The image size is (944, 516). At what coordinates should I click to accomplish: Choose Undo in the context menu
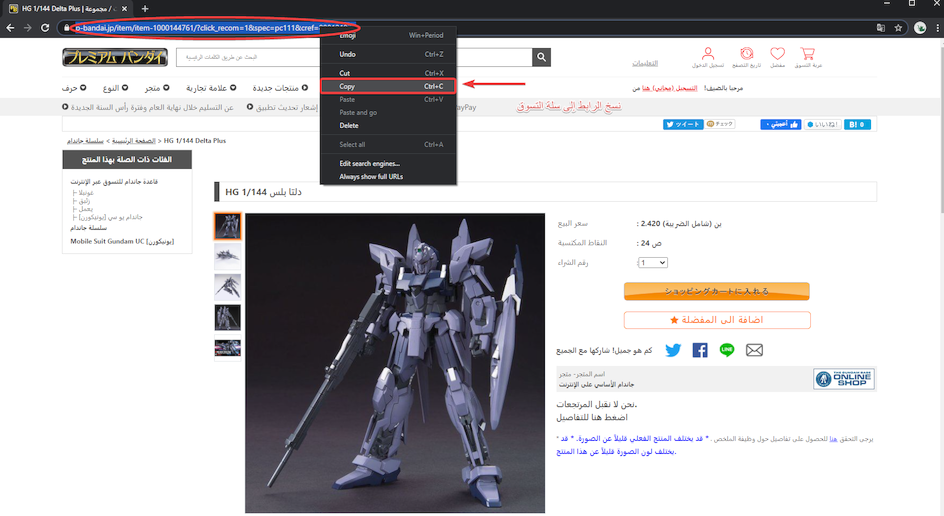pos(388,54)
